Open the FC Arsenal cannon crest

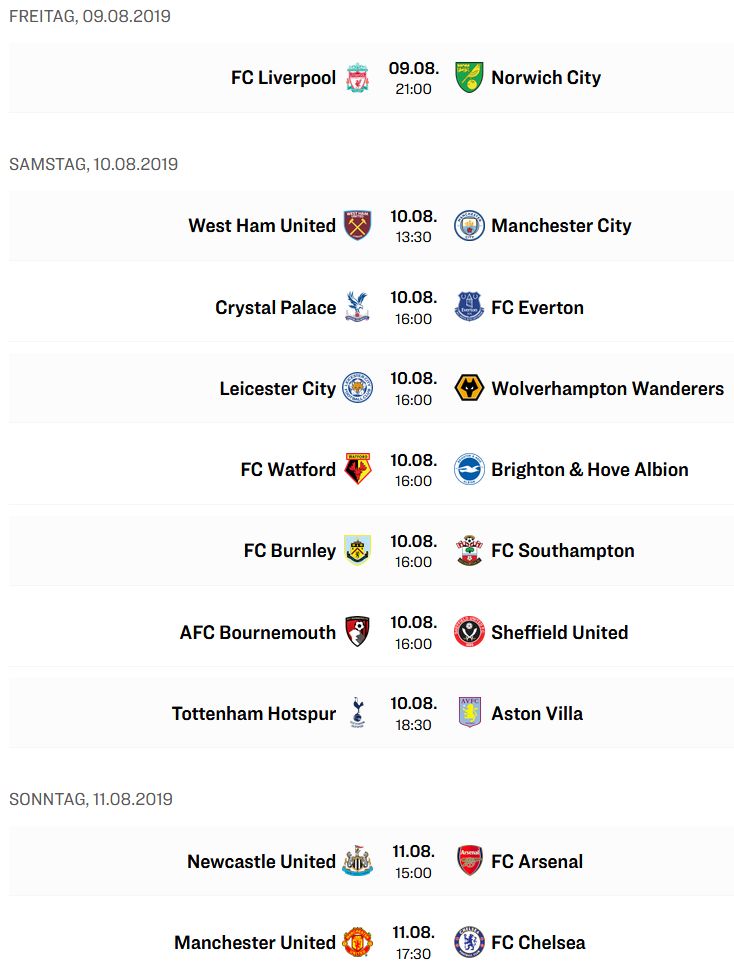[469, 861]
